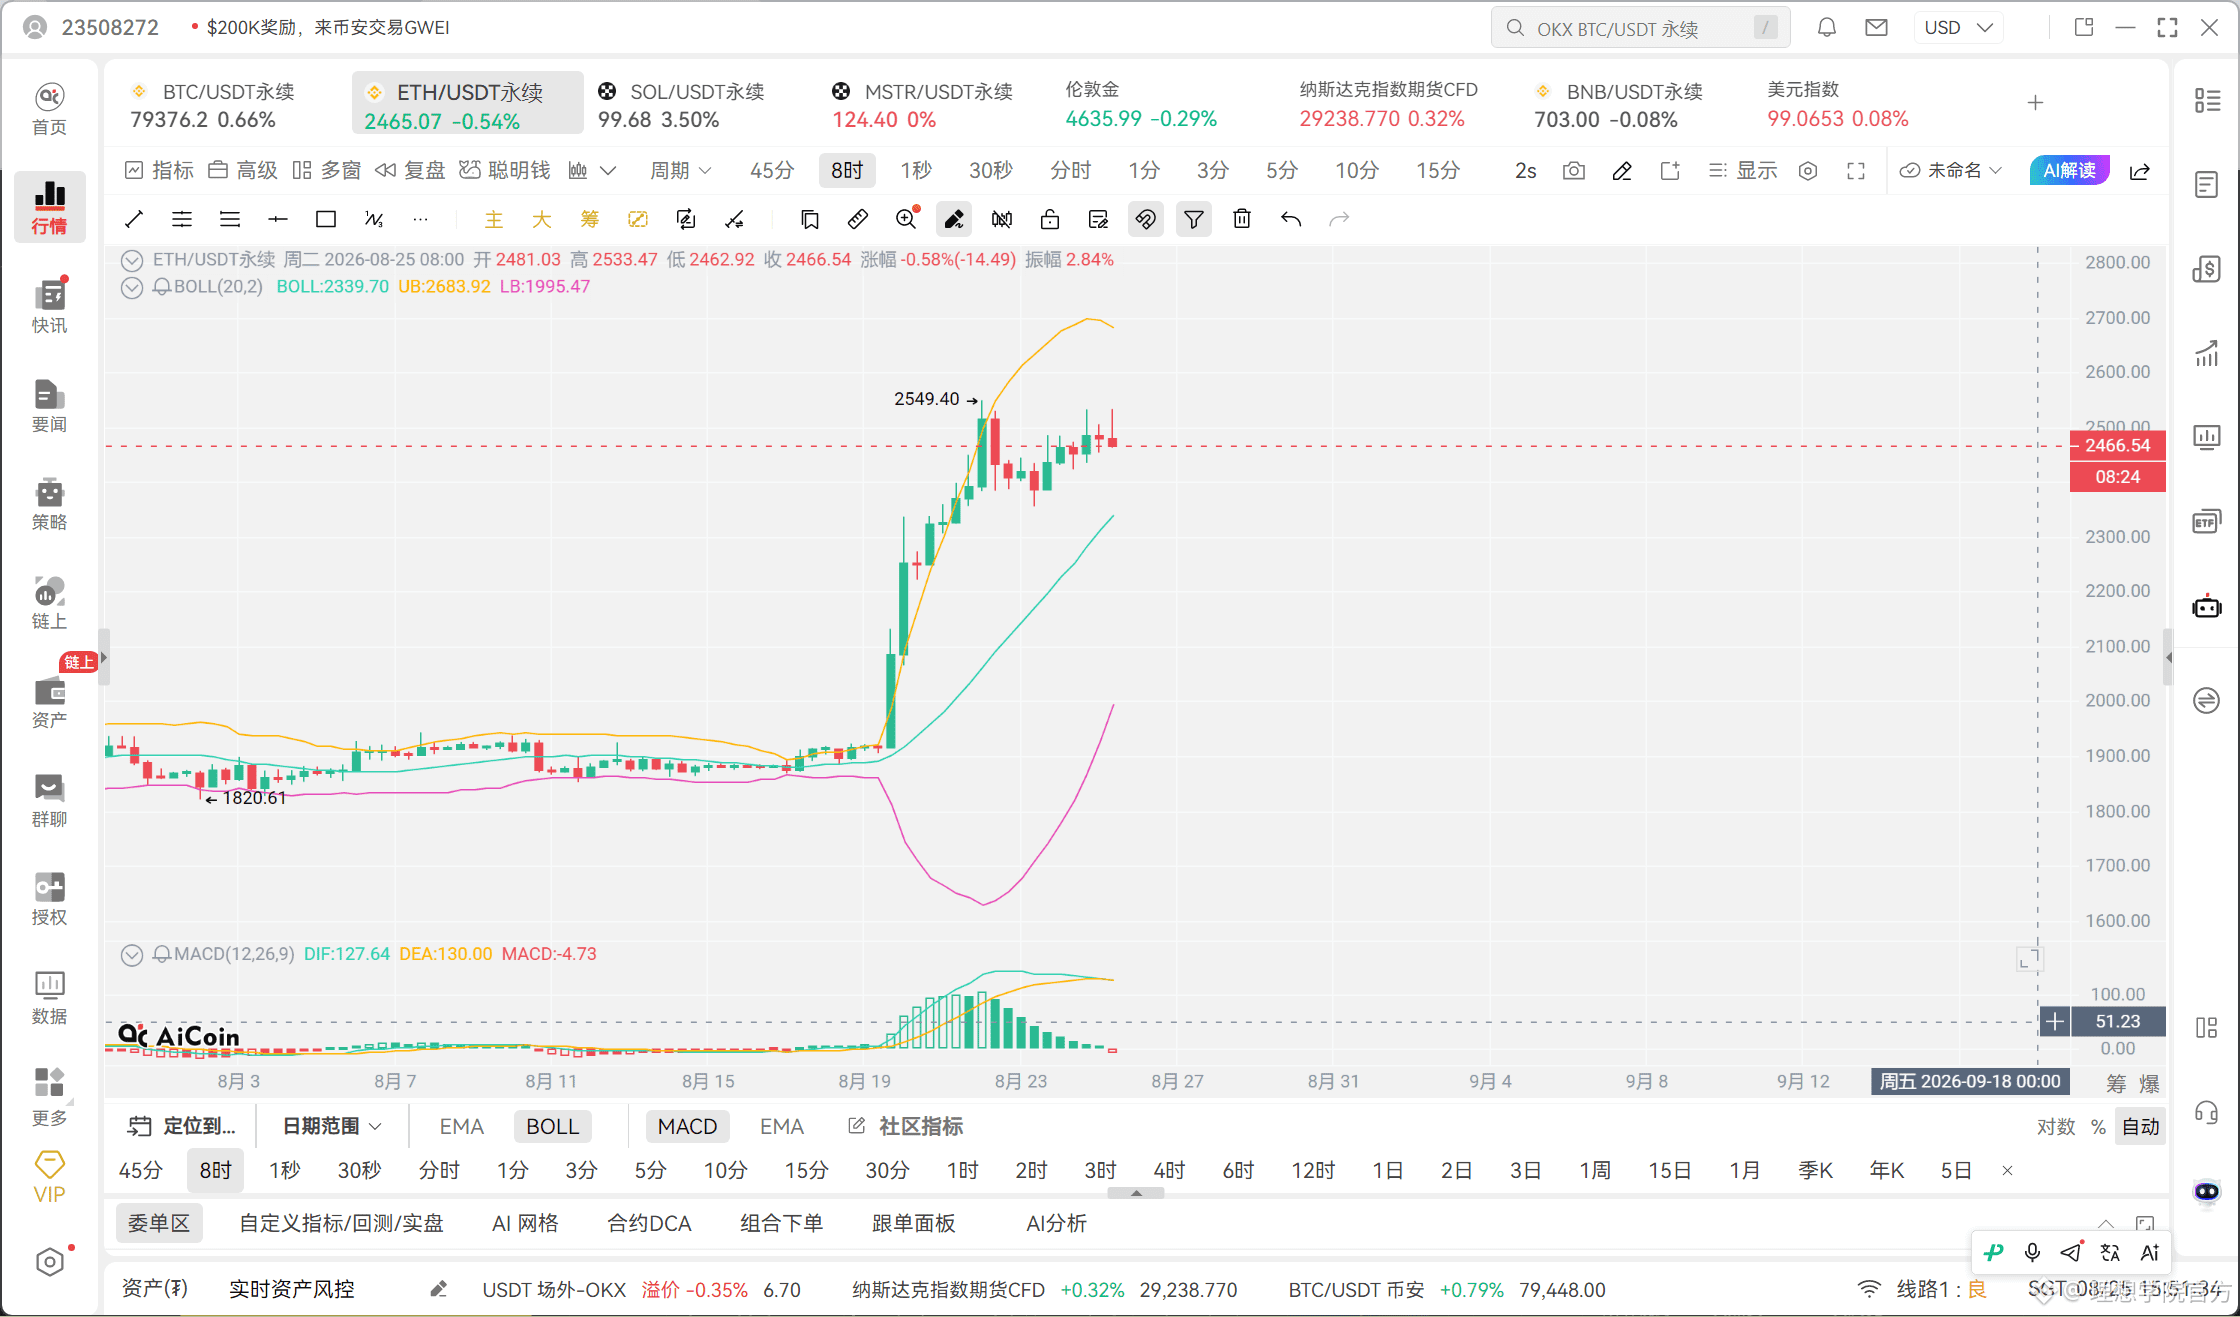
Task: Open the AI robot assistant icon
Action: click(2207, 607)
